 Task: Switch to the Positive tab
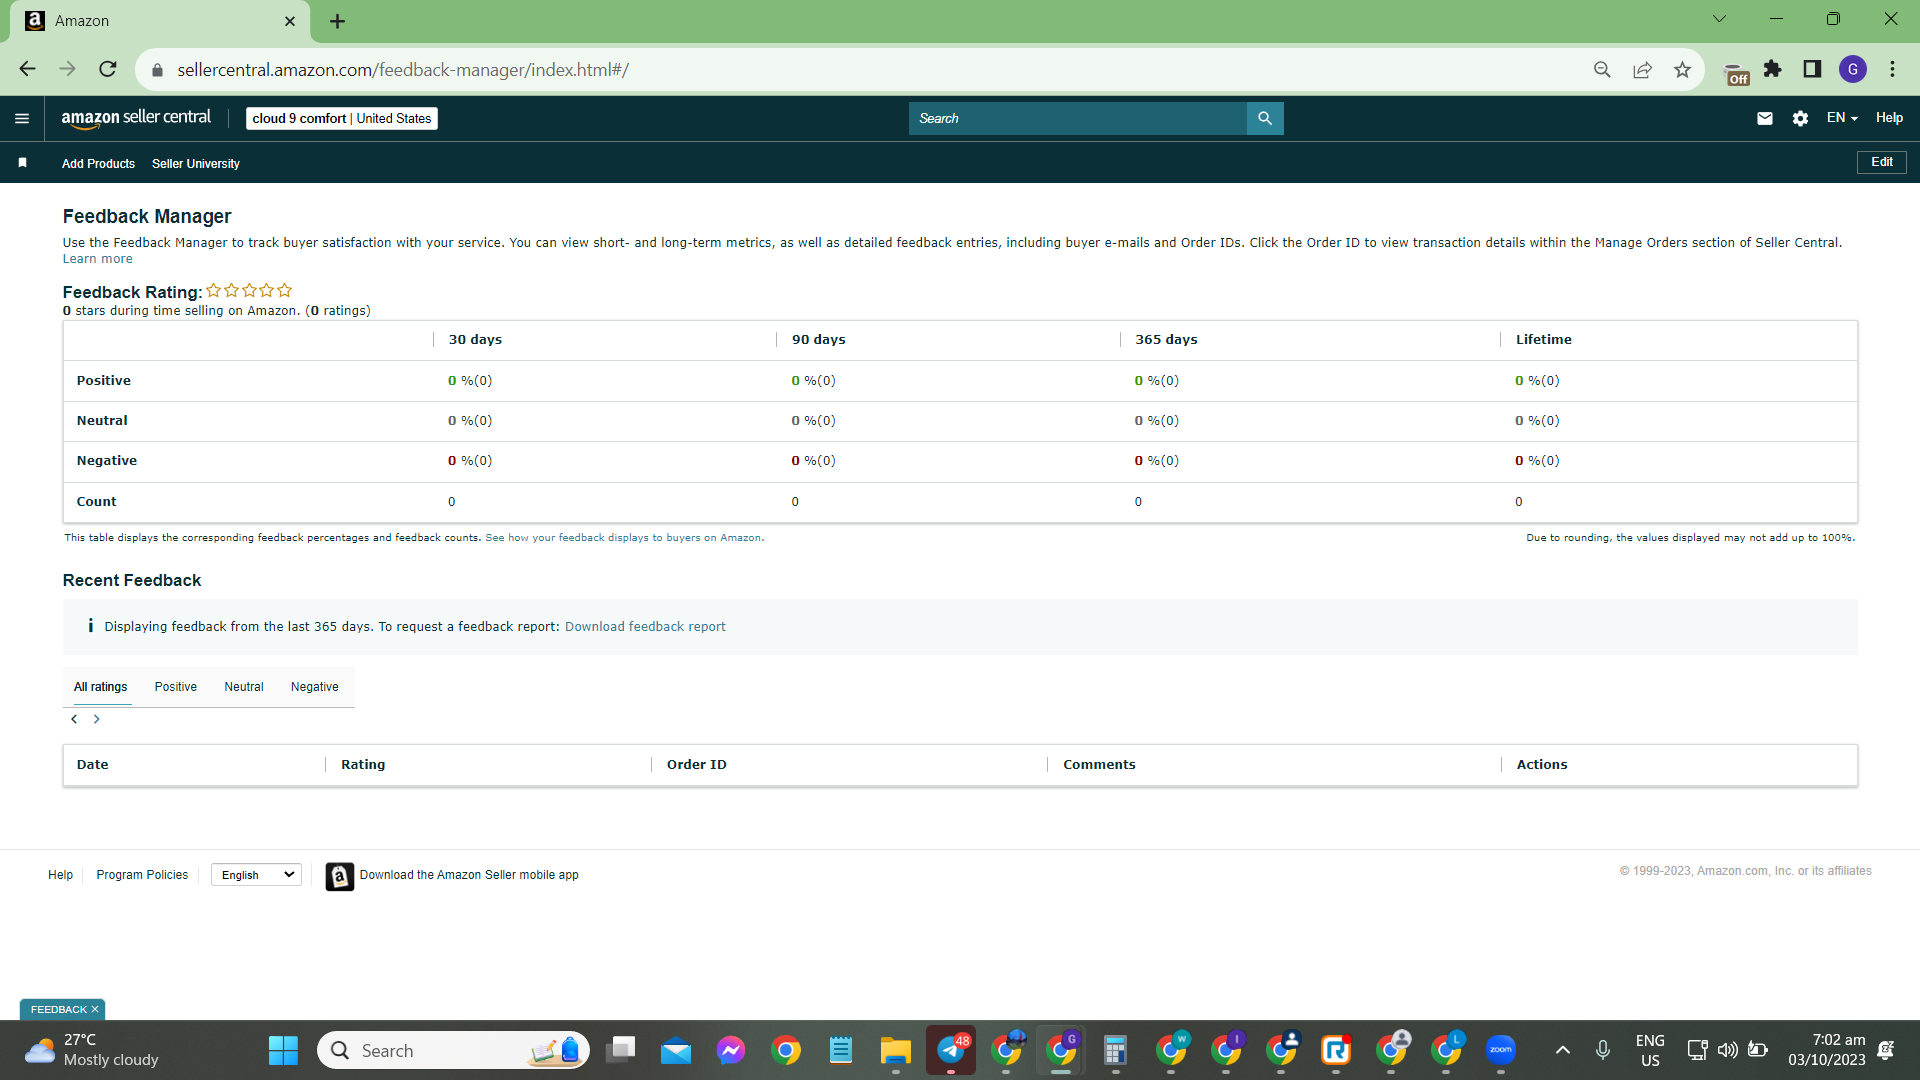click(176, 687)
